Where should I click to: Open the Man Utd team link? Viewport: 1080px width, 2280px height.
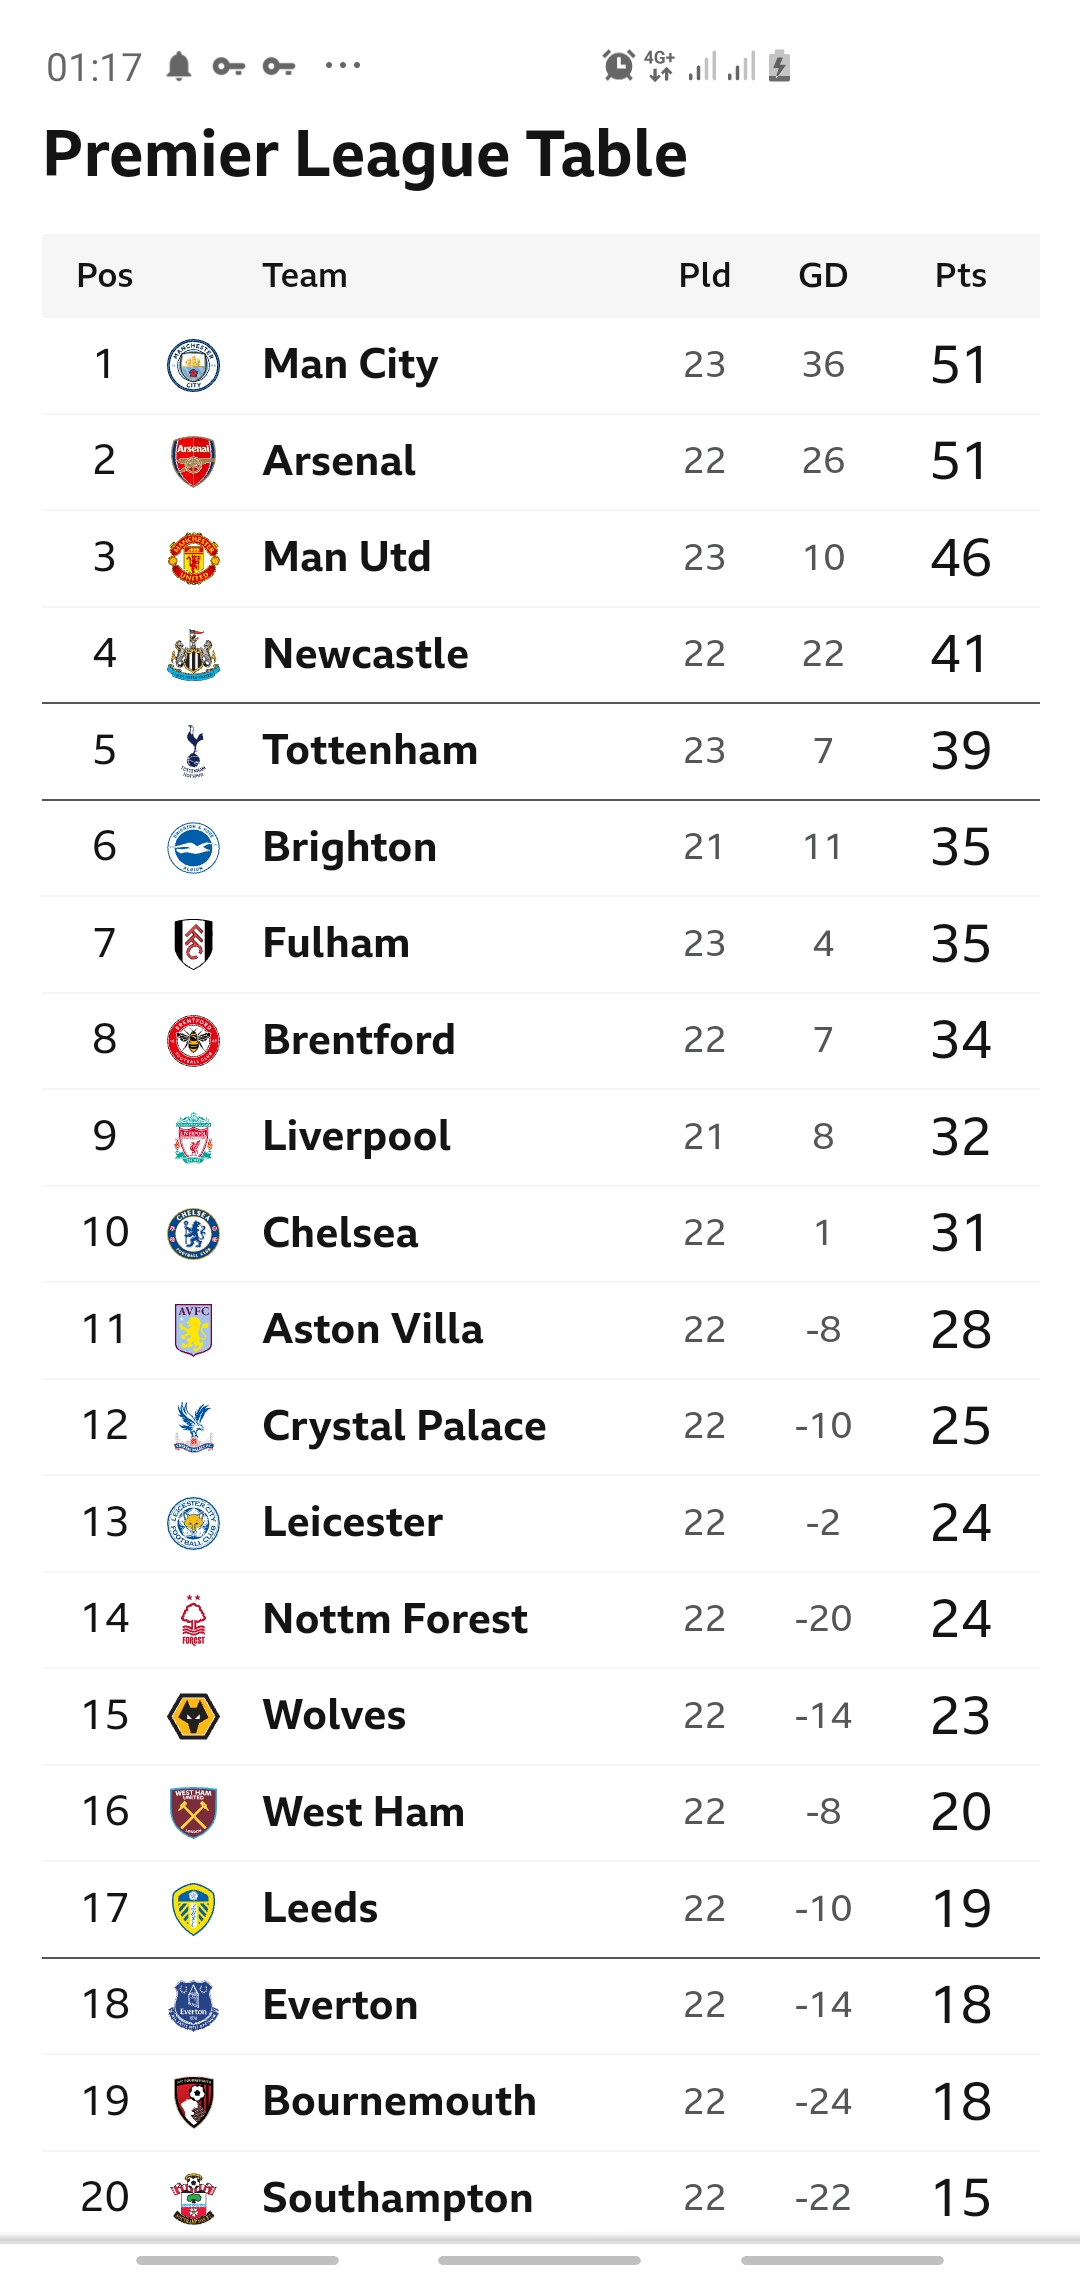346,558
